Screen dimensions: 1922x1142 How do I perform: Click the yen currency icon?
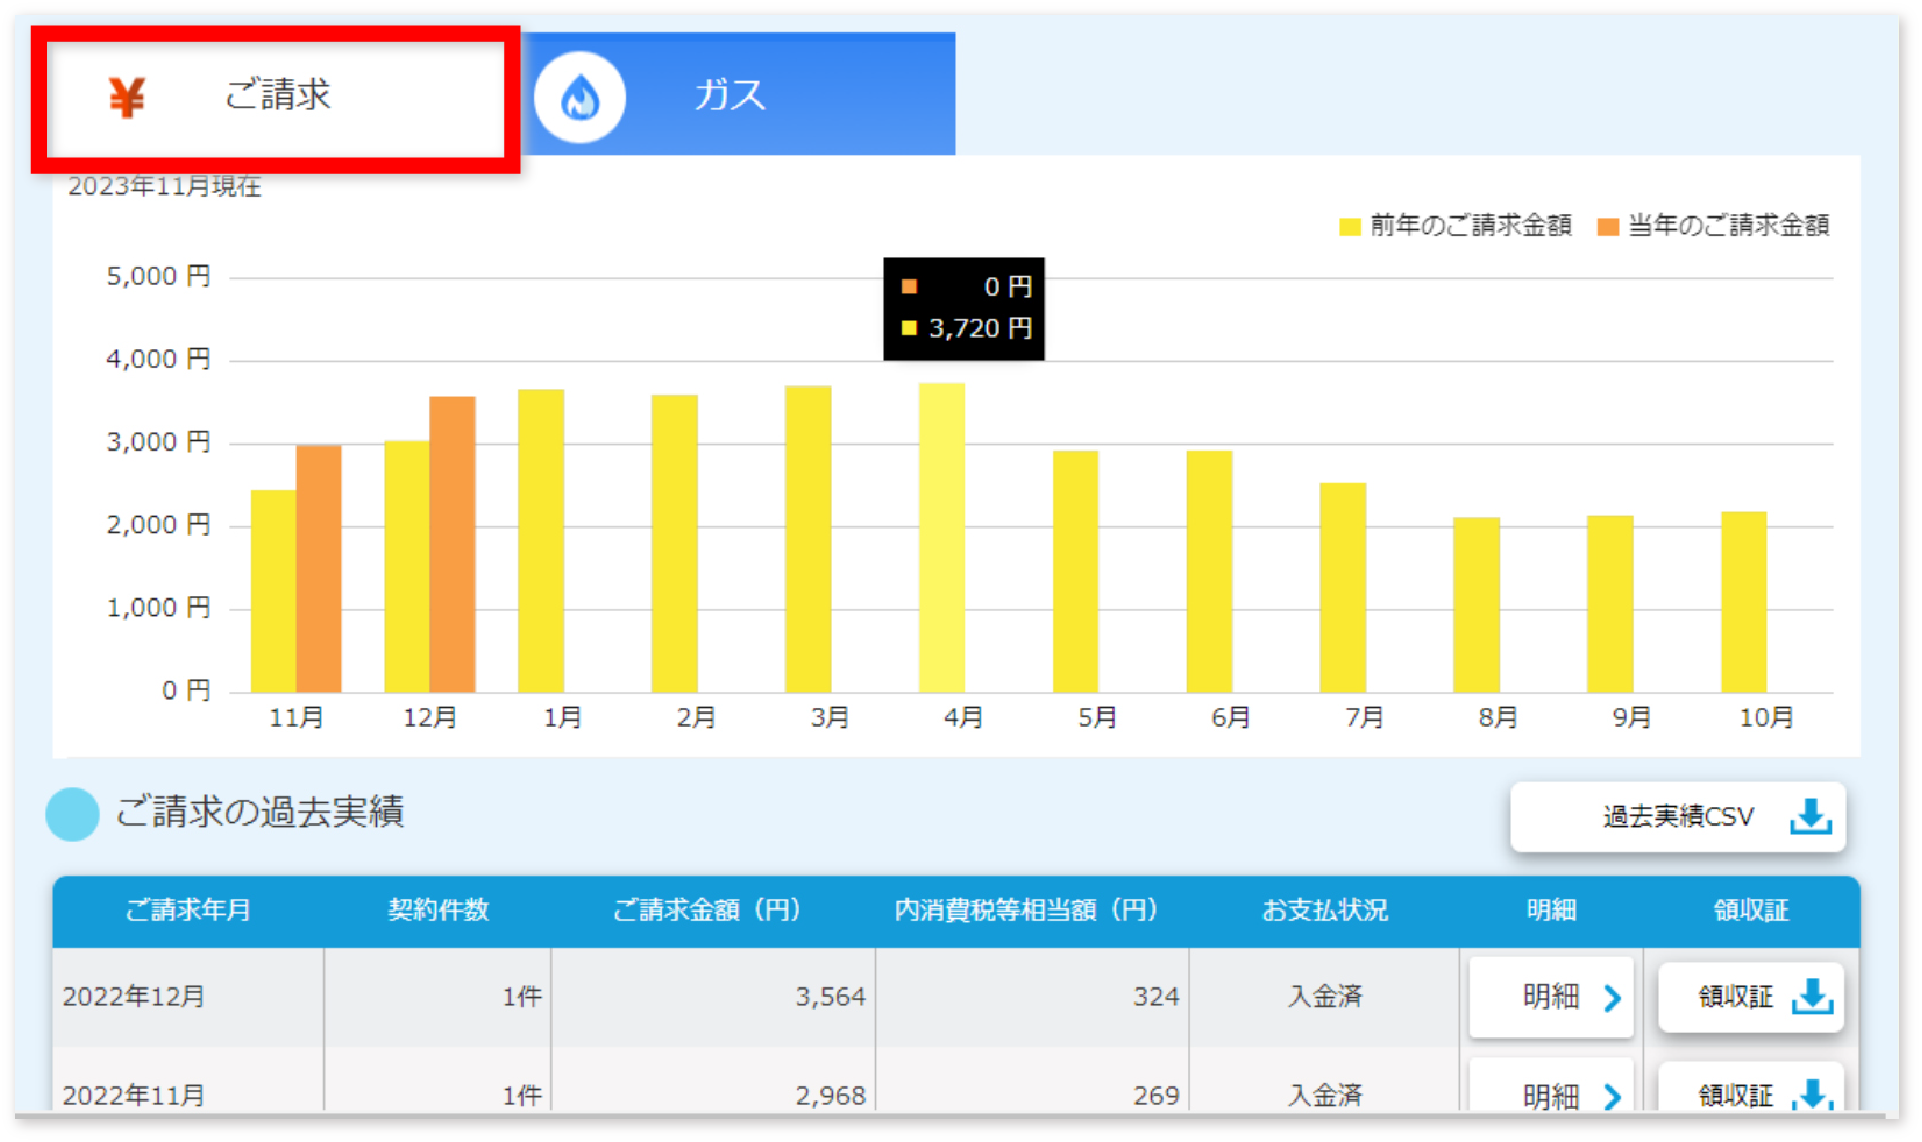127,97
